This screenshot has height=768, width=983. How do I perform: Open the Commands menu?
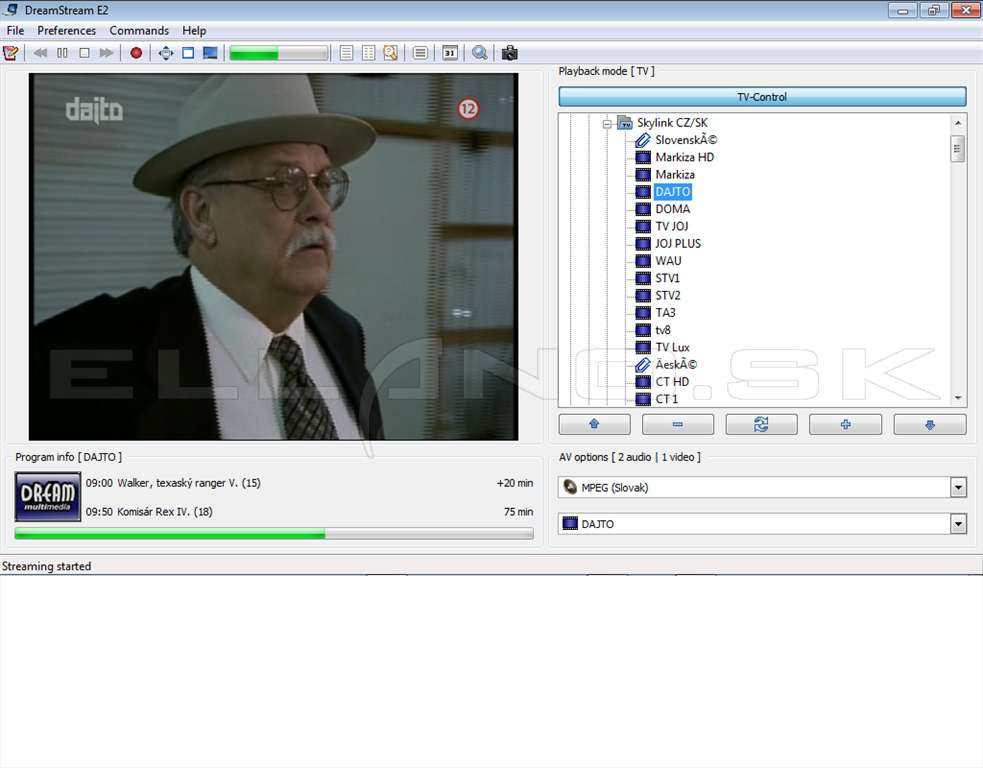pyautogui.click(x=139, y=30)
